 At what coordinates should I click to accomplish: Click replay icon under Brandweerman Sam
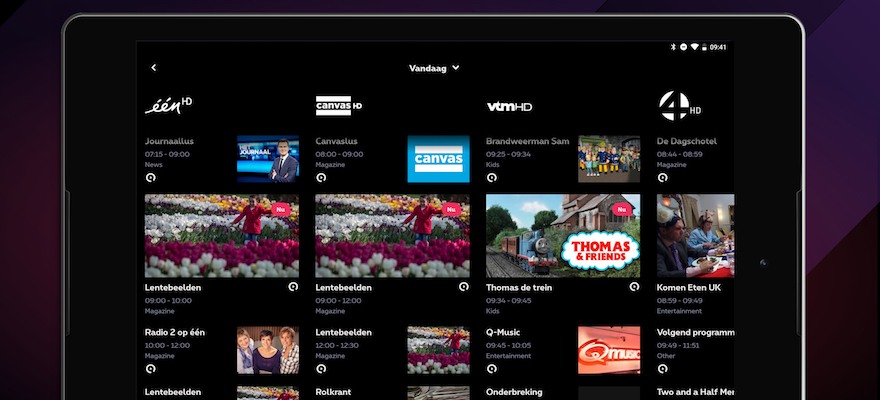[x=492, y=177]
